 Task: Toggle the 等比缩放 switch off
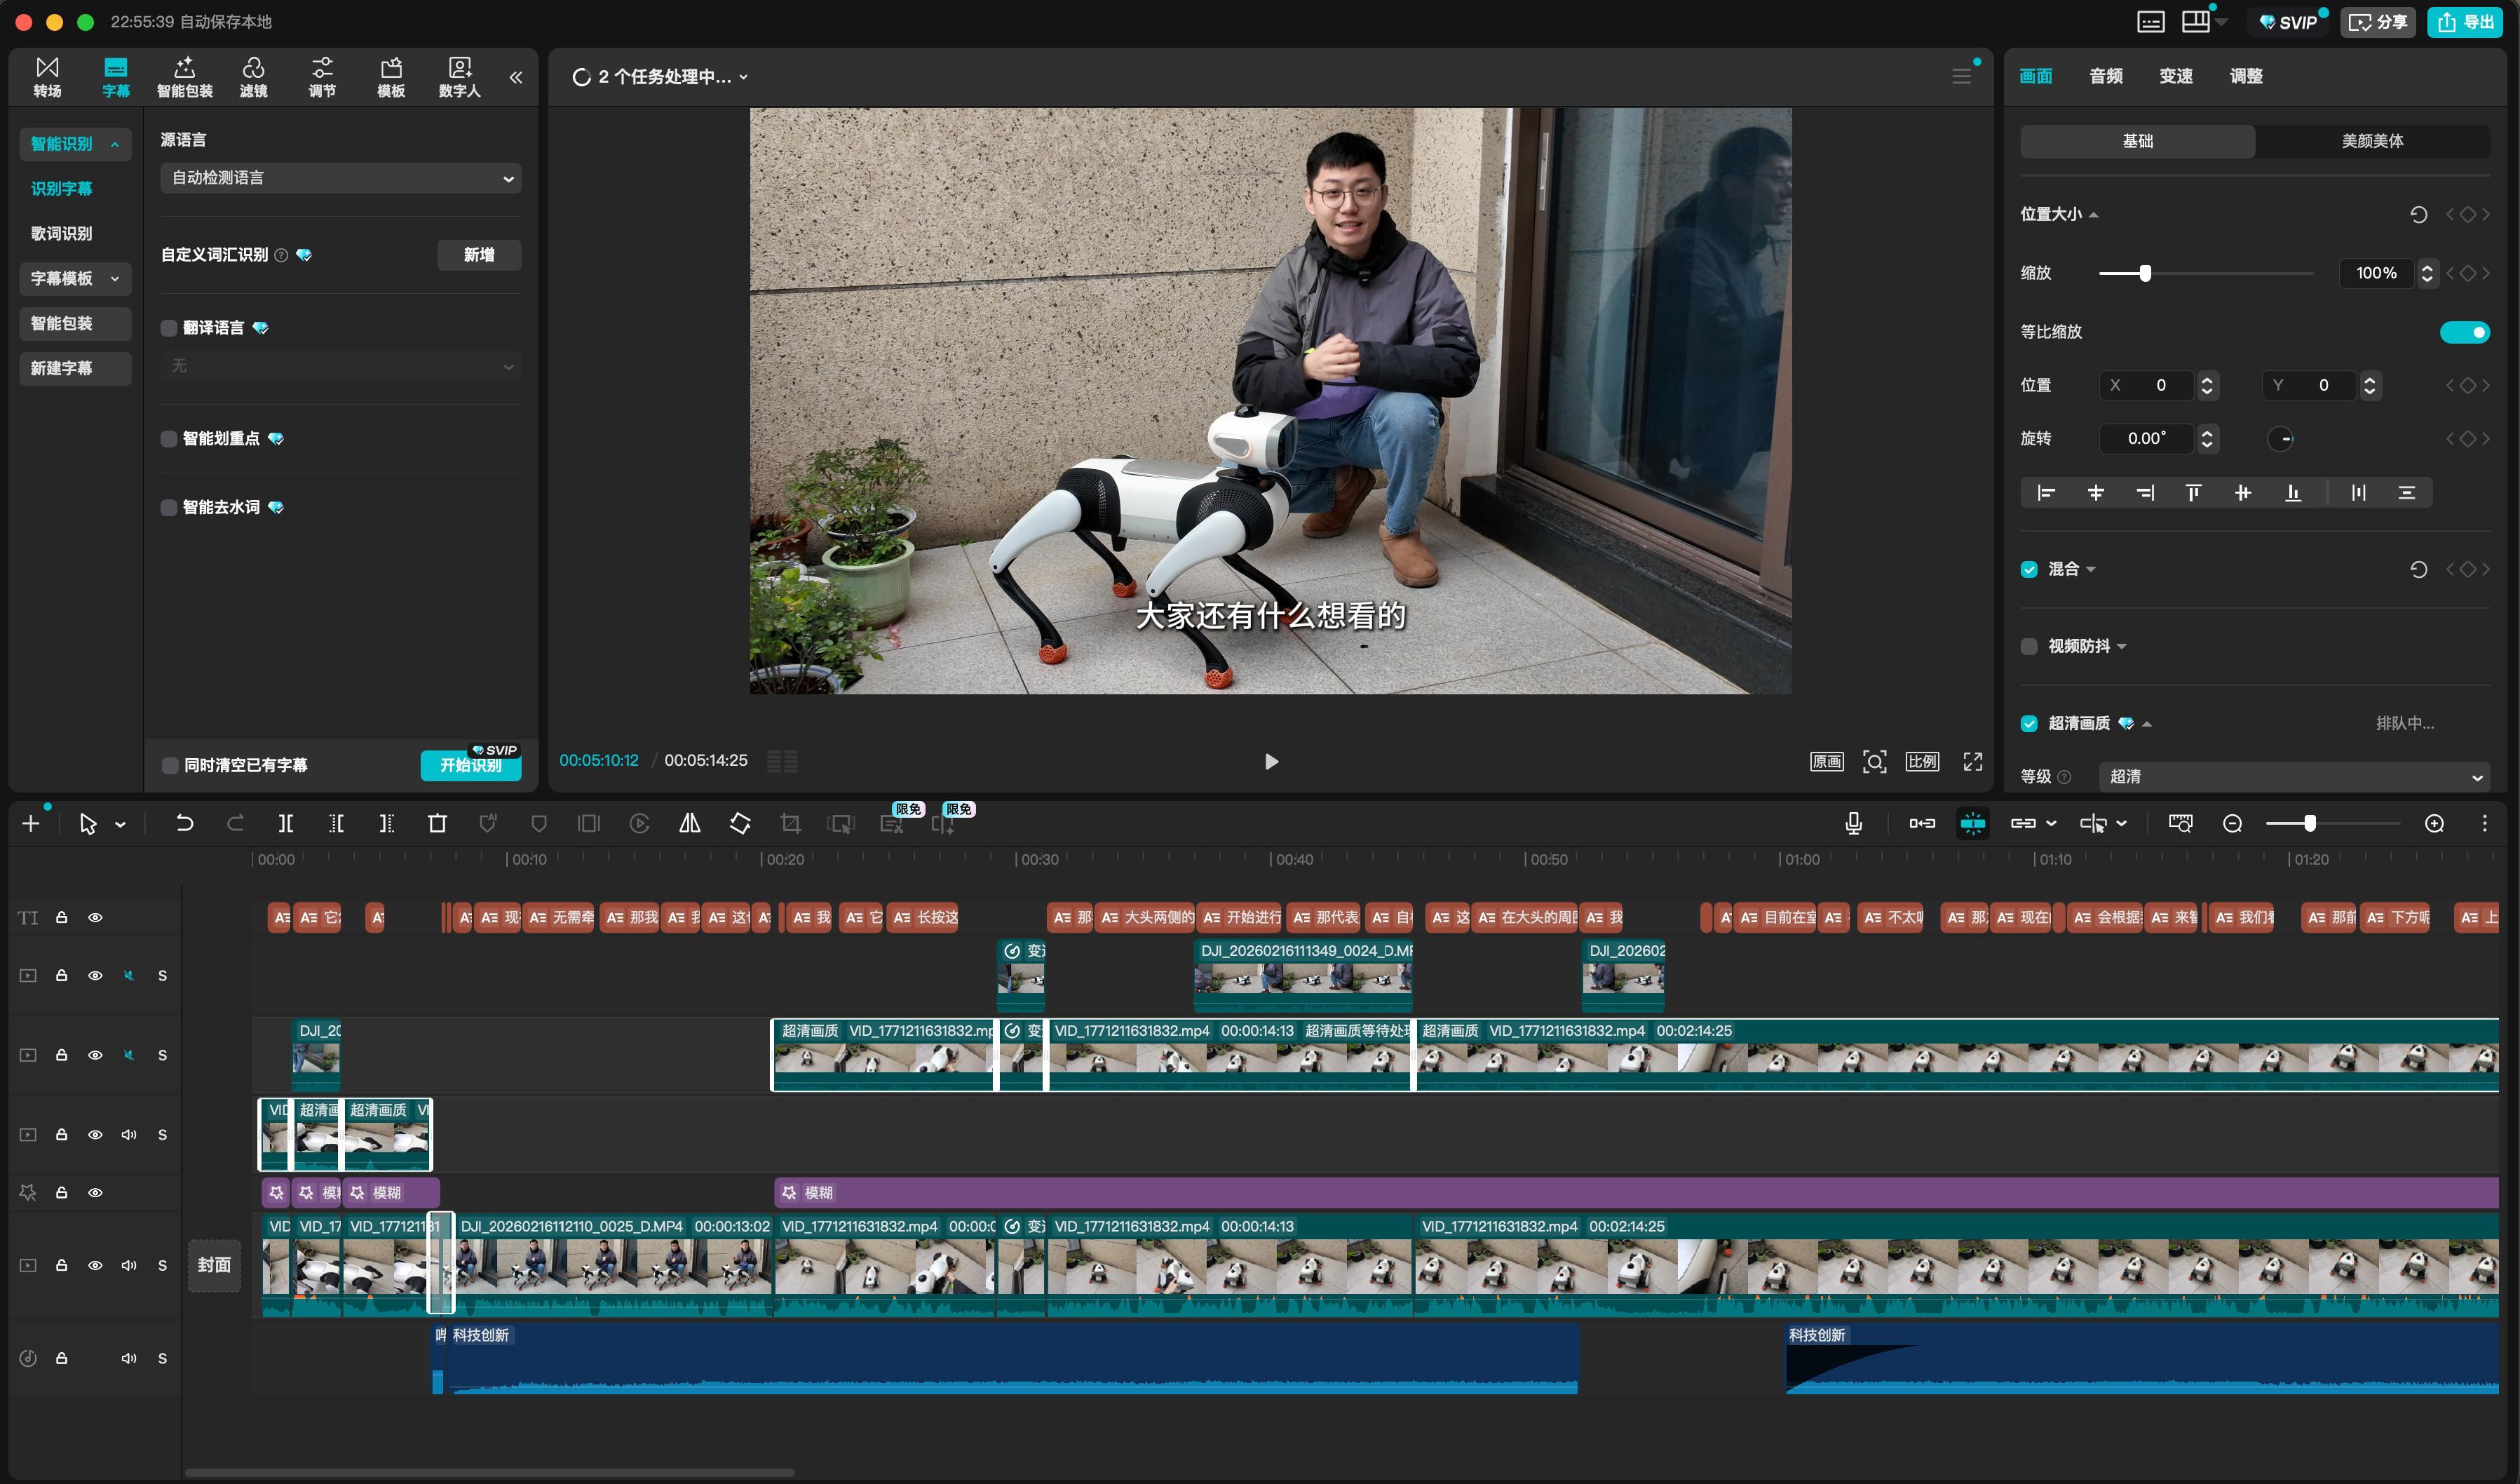tap(2464, 332)
